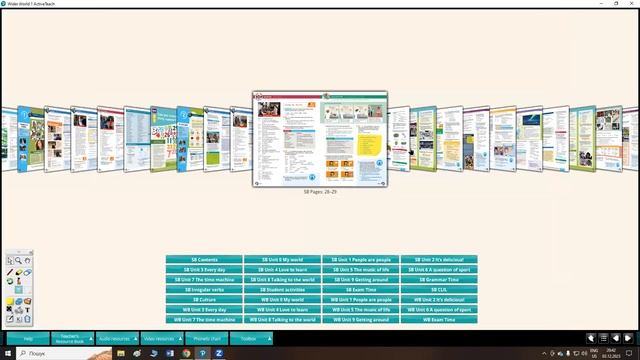Expand the Teacher's Resource Book menu
Screen dimensions: 640x360
[73, 338]
